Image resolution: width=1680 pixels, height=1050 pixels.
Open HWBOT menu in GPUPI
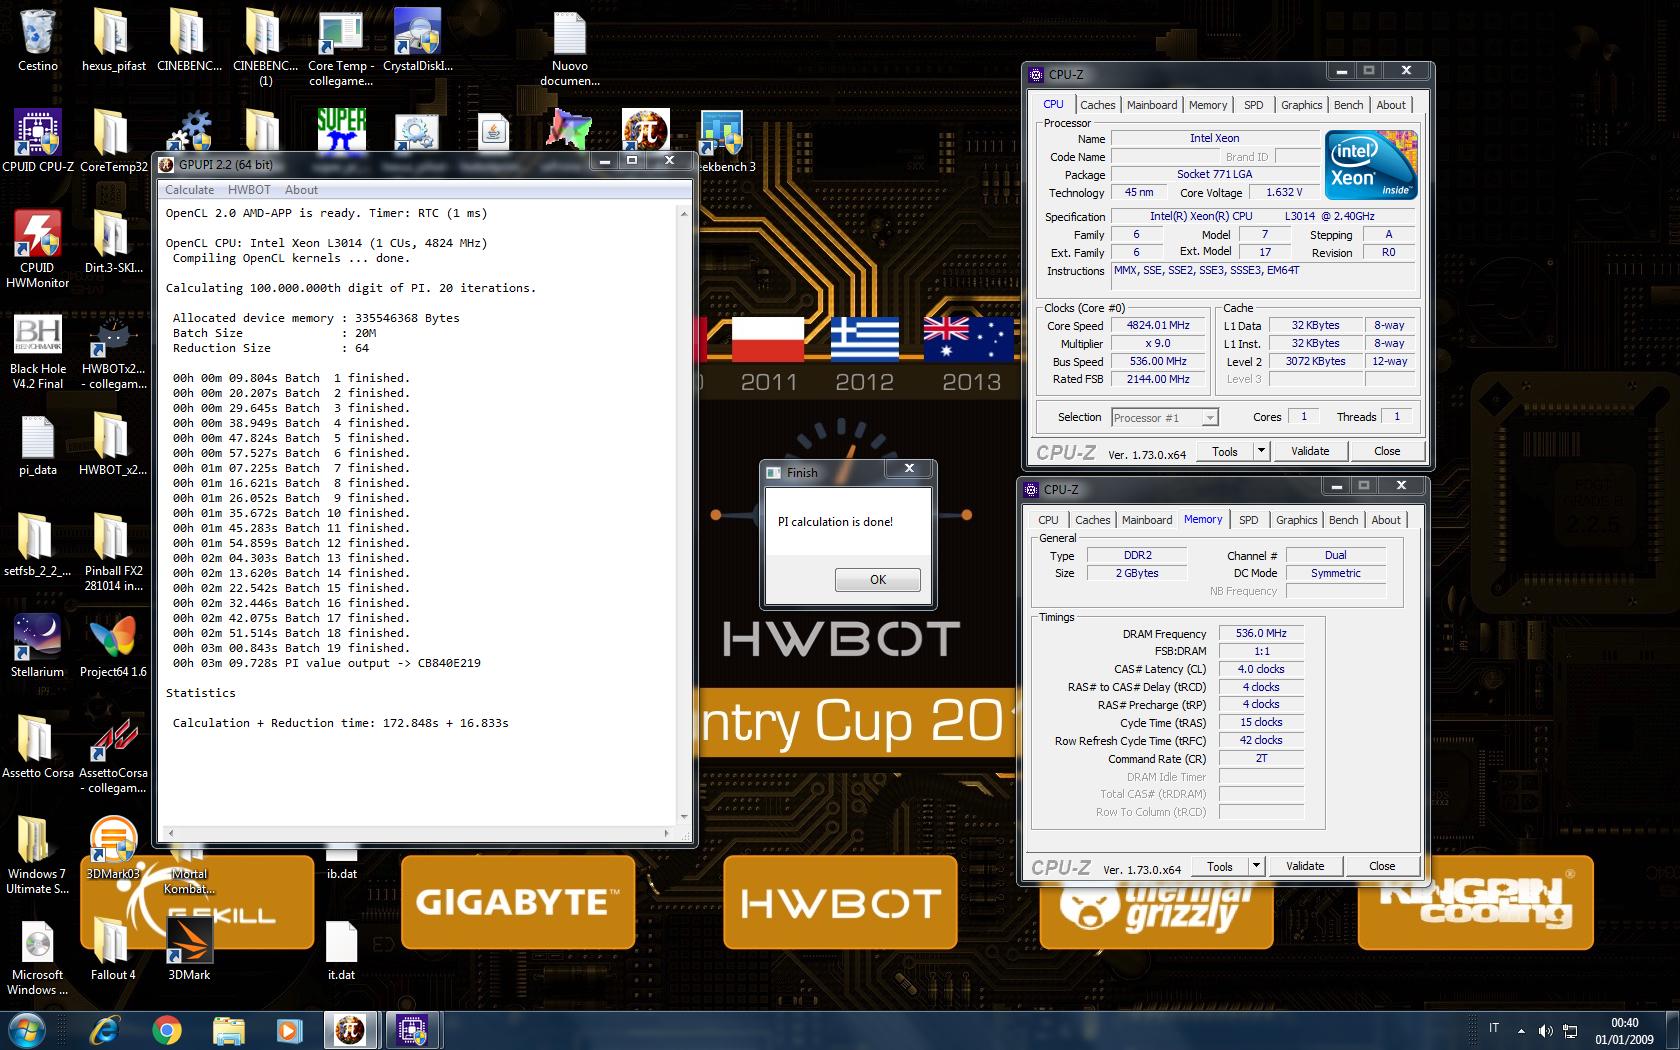(x=249, y=190)
